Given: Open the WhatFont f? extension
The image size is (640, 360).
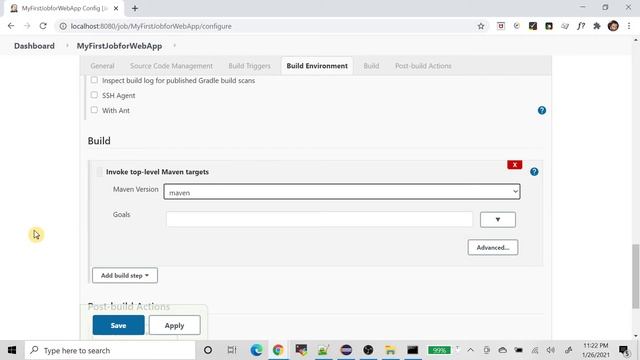Looking at the screenshot, I should coord(581,26).
